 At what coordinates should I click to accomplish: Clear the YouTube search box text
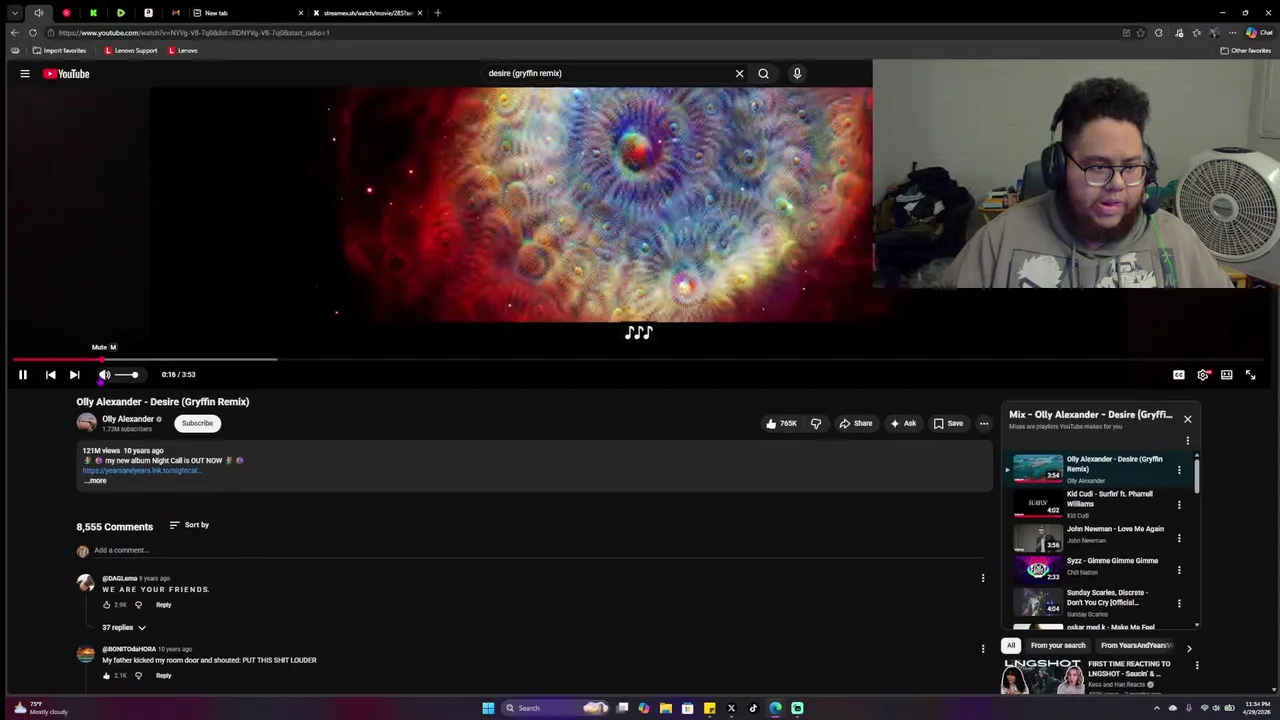point(740,73)
